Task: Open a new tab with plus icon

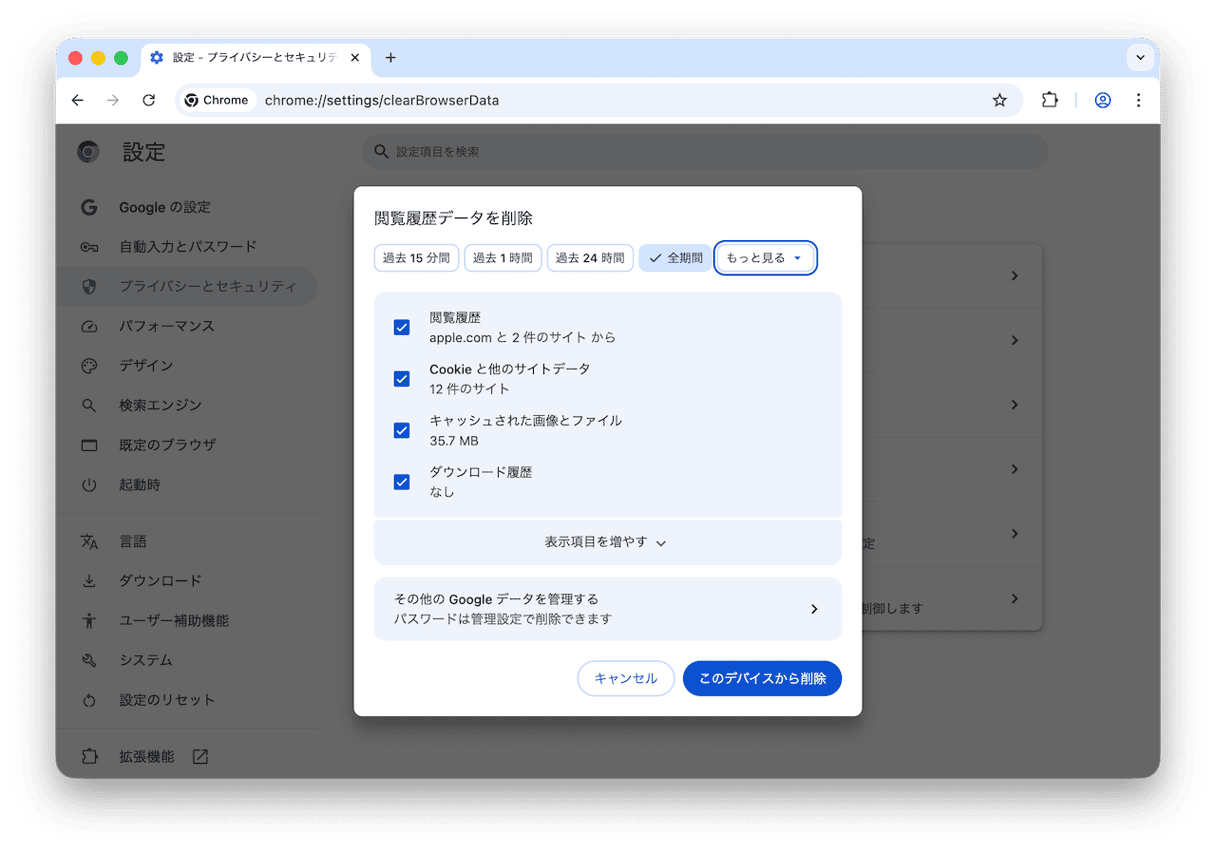Action: (391, 58)
